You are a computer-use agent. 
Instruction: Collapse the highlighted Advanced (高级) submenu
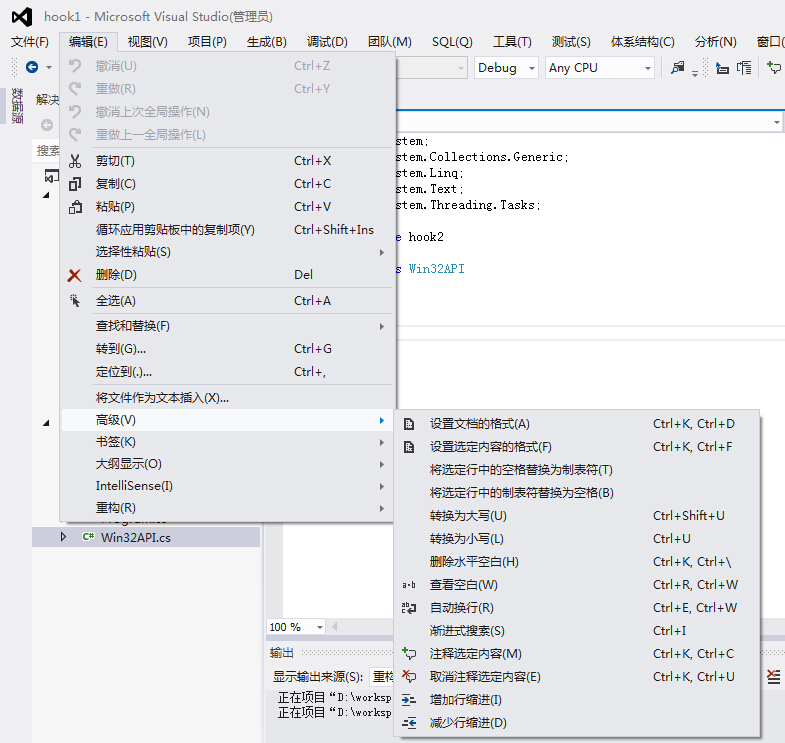click(227, 420)
